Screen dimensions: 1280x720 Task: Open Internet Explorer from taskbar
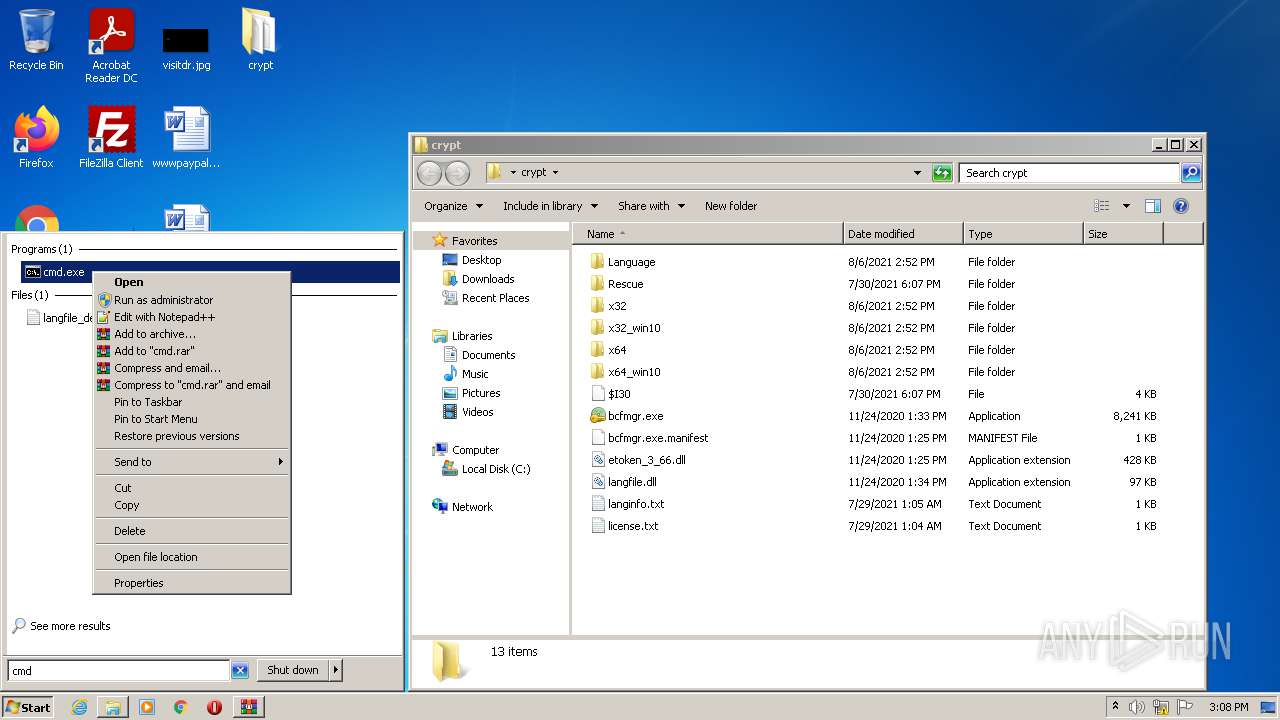79,707
